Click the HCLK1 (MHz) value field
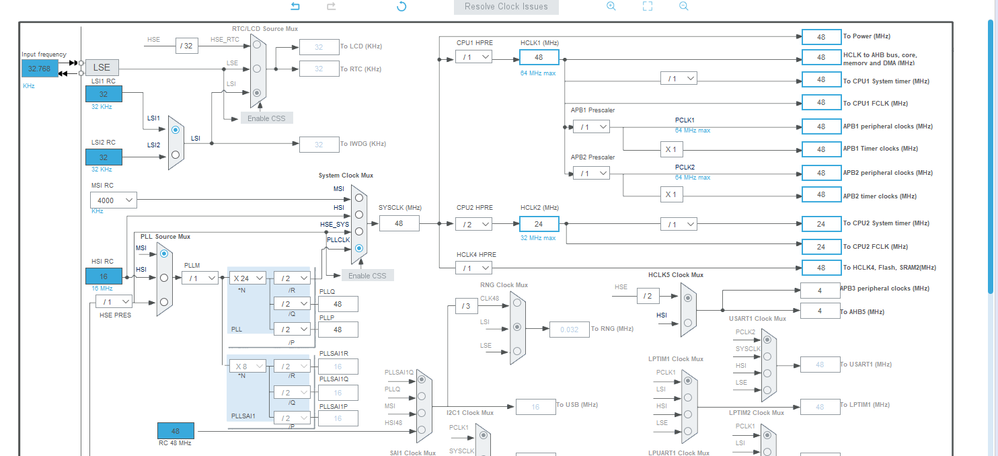The height and width of the screenshot is (456, 998). [x=539, y=57]
